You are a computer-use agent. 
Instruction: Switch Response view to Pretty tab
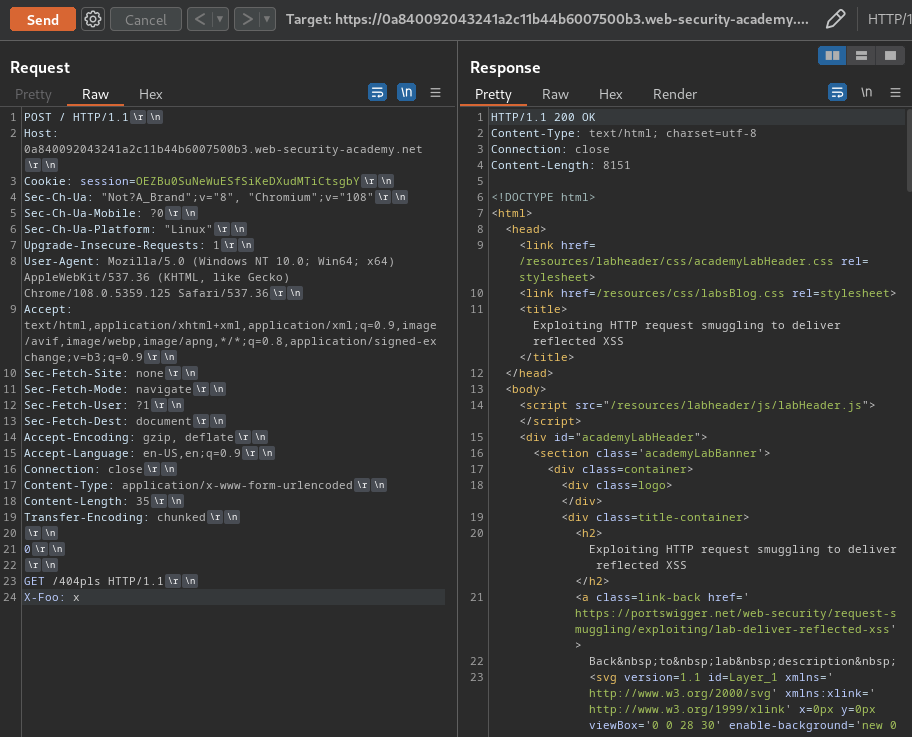pyautogui.click(x=493, y=94)
